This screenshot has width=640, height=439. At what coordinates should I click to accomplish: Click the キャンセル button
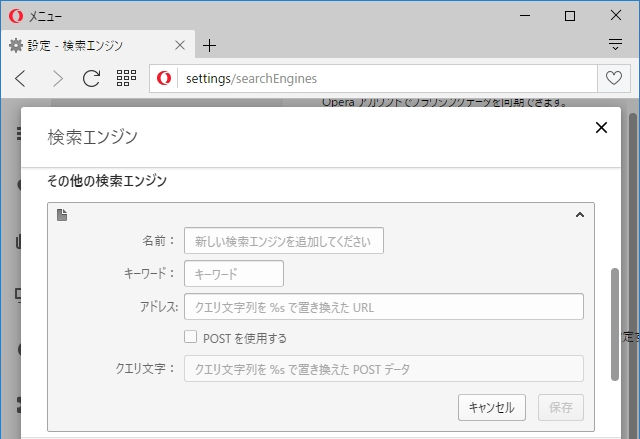pos(491,407)
